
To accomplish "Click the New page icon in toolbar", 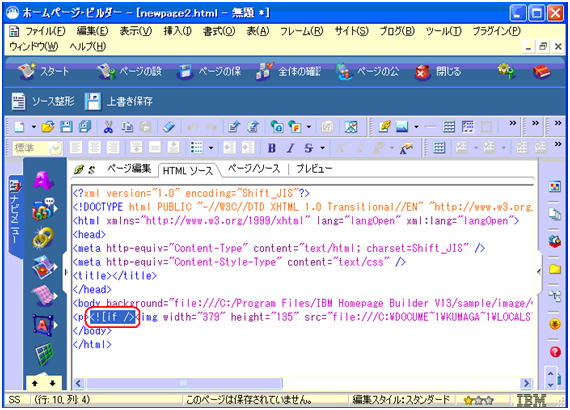I will click(x=19, y=127).
